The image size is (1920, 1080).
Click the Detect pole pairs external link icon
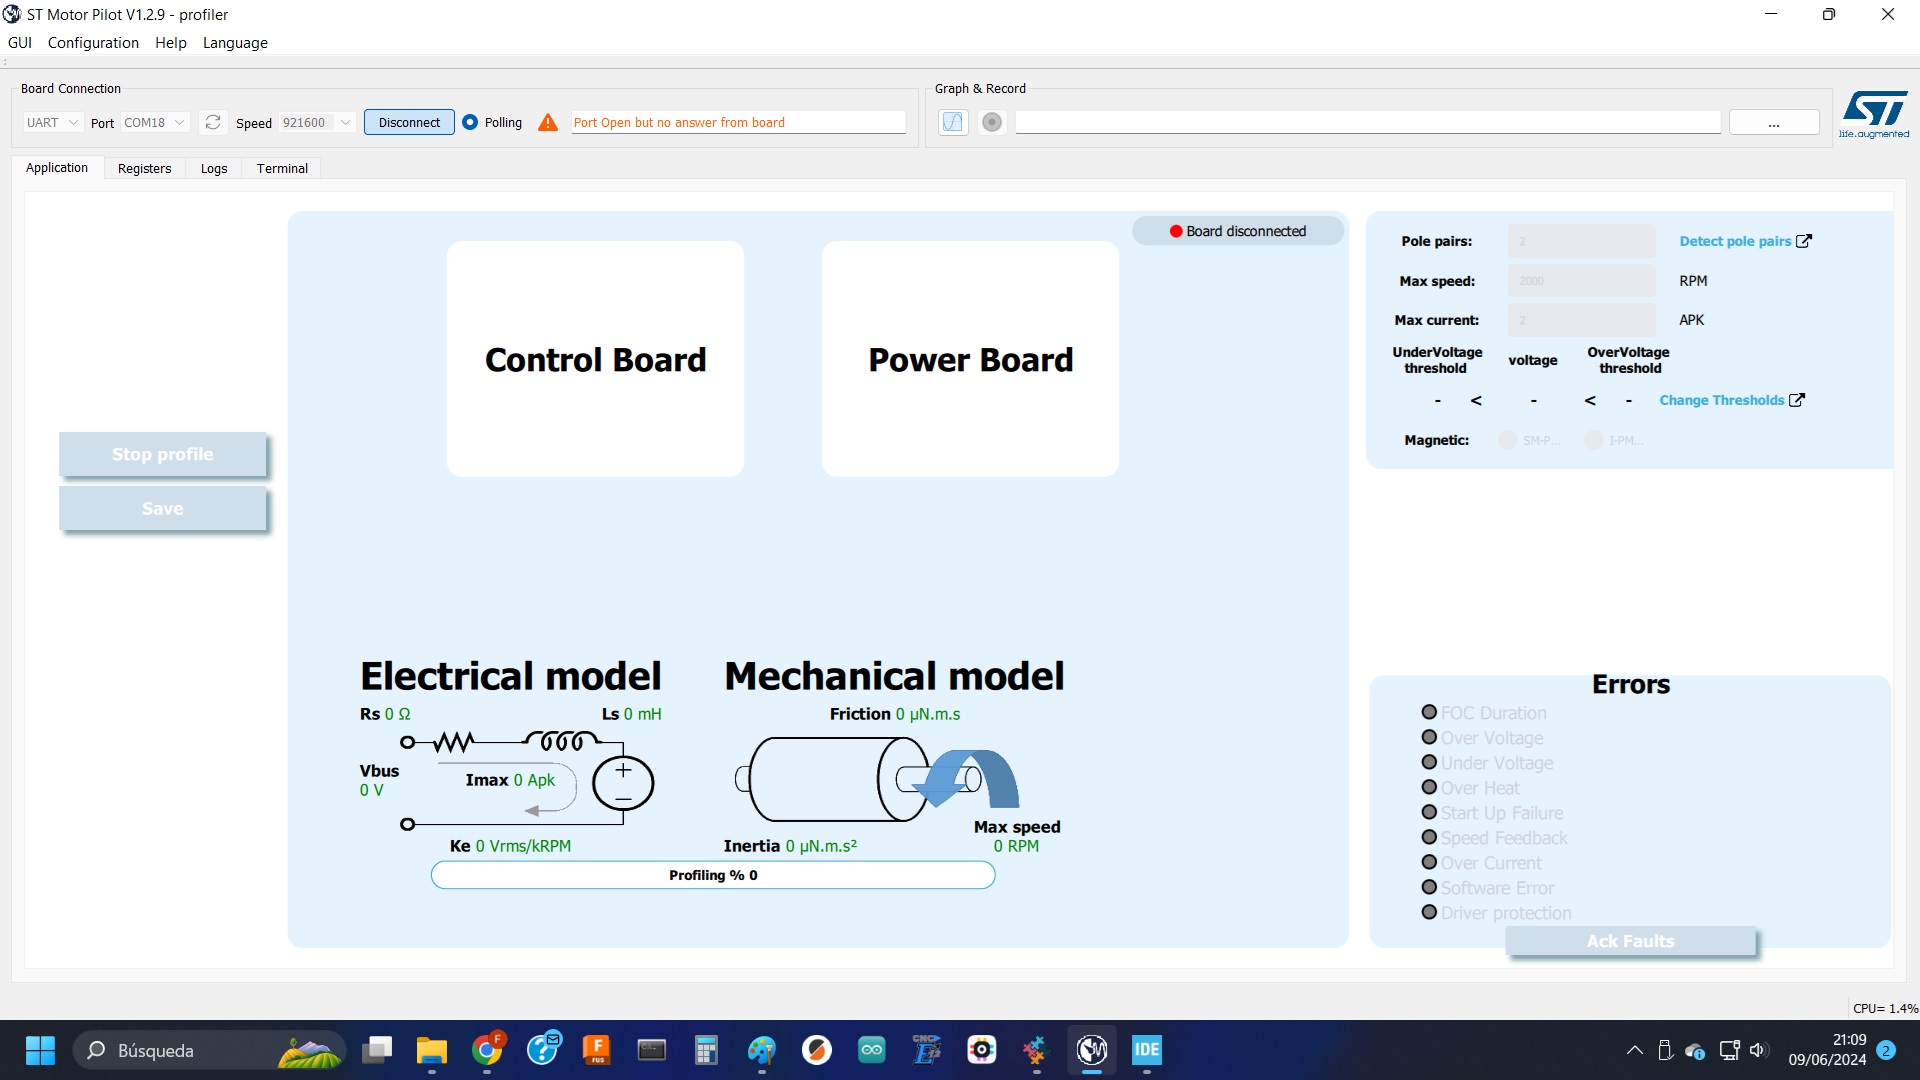pyautogui.click(x=1803, y=240)
